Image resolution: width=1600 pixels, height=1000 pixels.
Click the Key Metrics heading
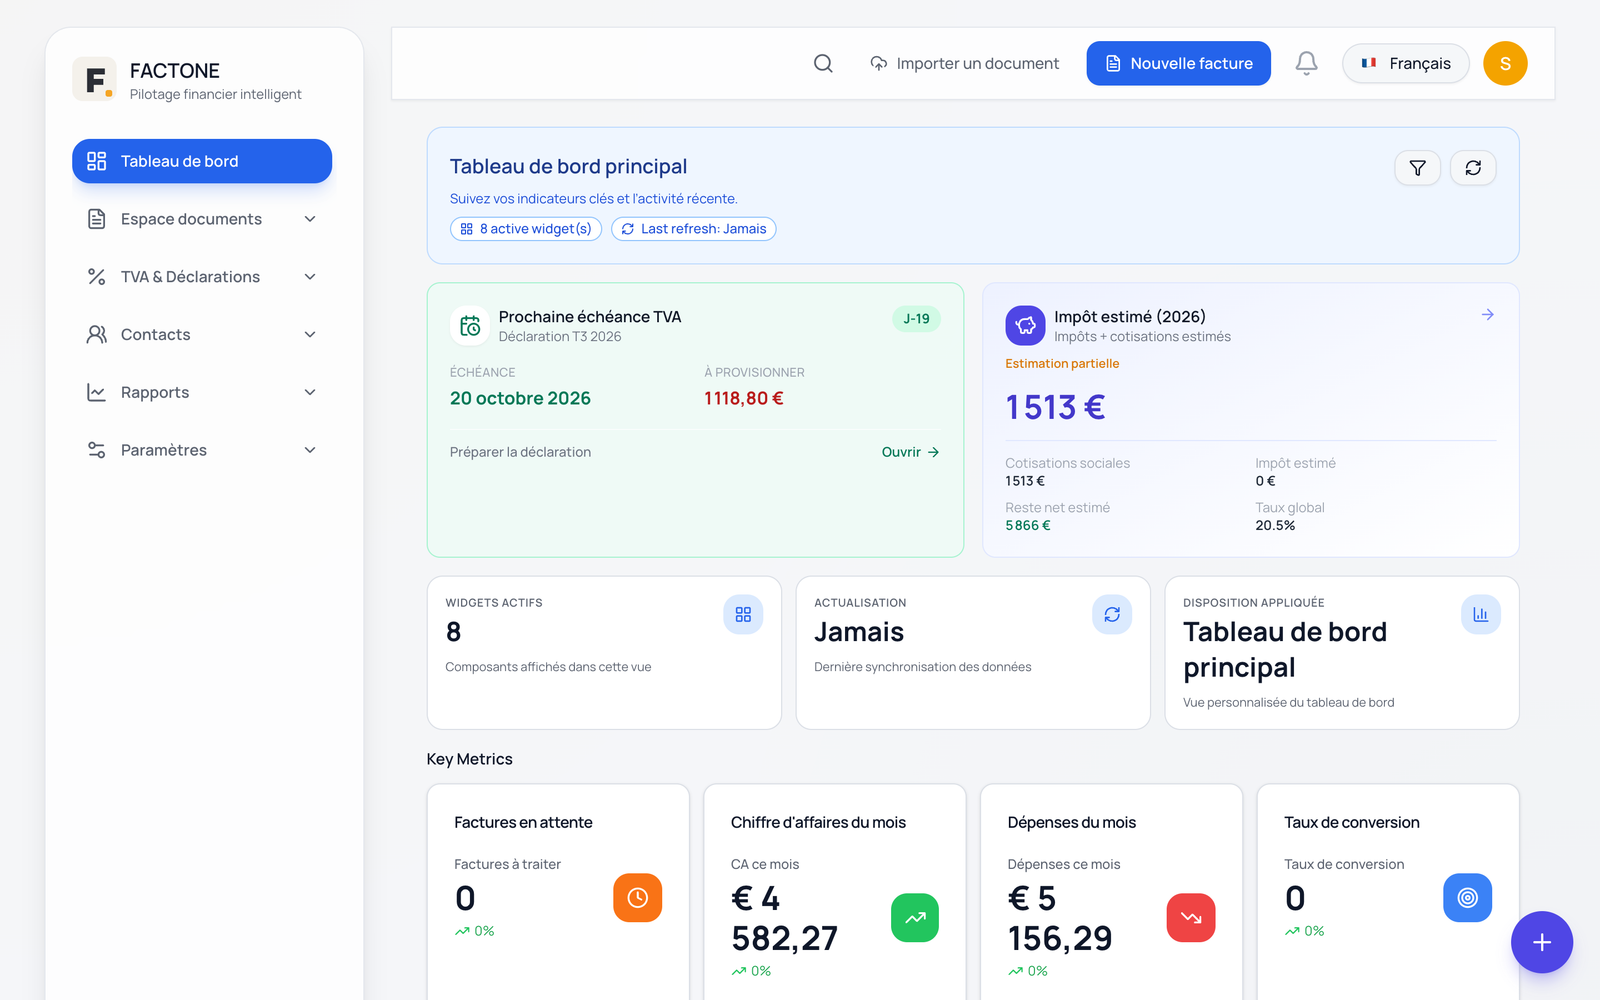(x=469, y=759)
